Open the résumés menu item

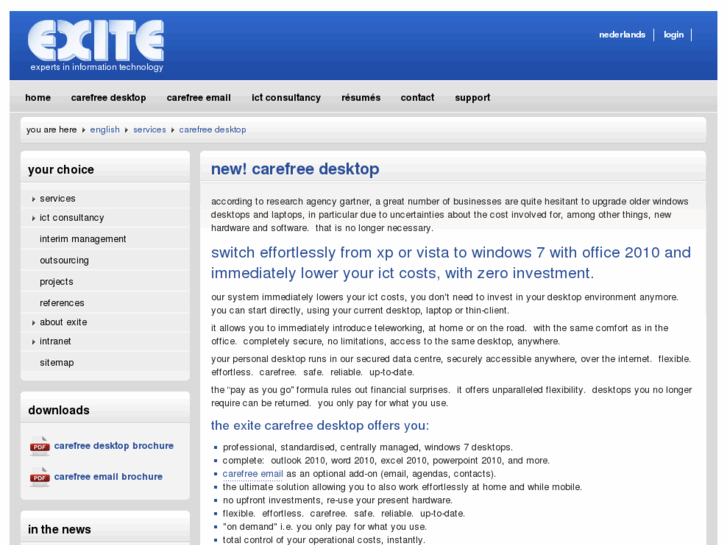pyautogui.click(x=361, y=98)
